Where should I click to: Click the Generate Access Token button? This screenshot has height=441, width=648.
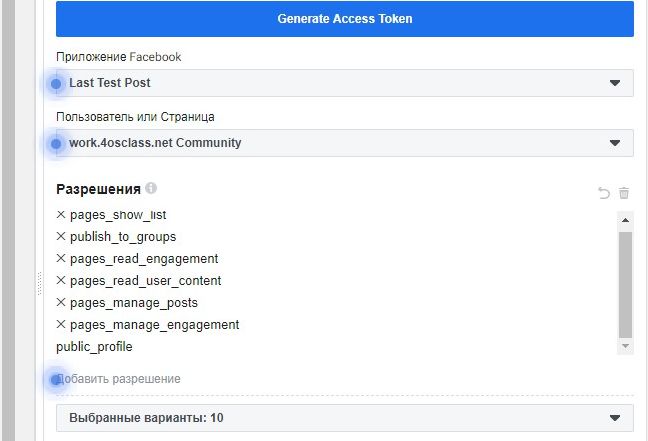click(x=345, y=19)
